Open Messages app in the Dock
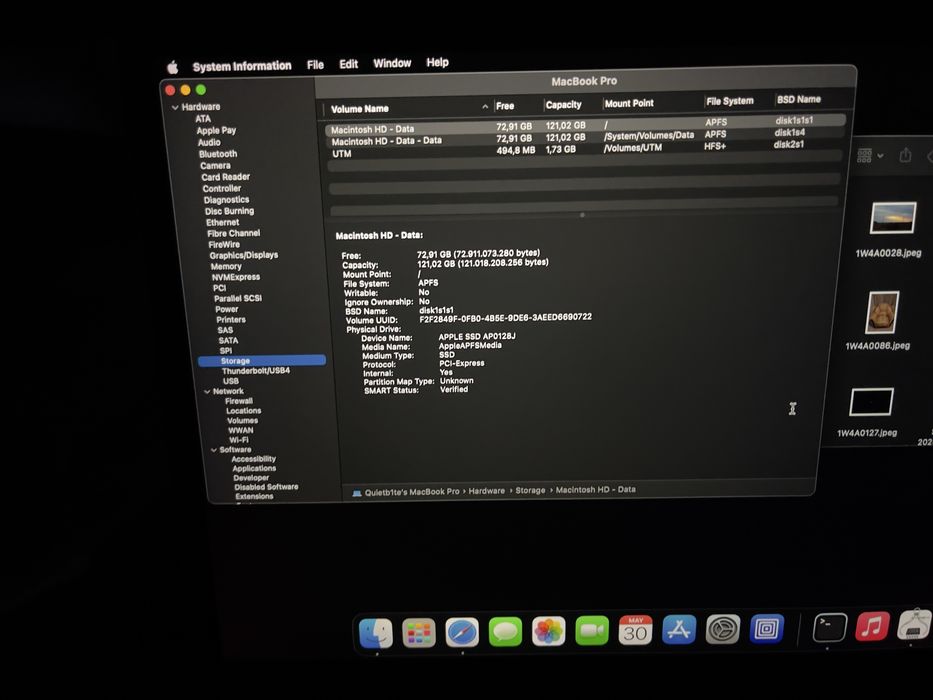This screenshot has height=700, width=933. pos(505,632)
